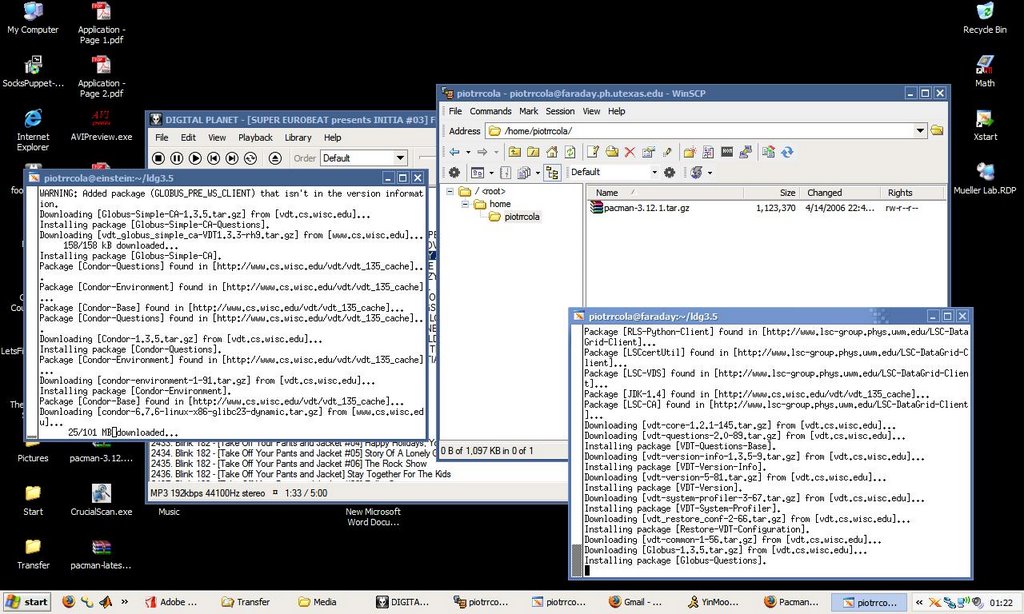Go to previous track in DIGITAL PLANET

pos(213,158)
